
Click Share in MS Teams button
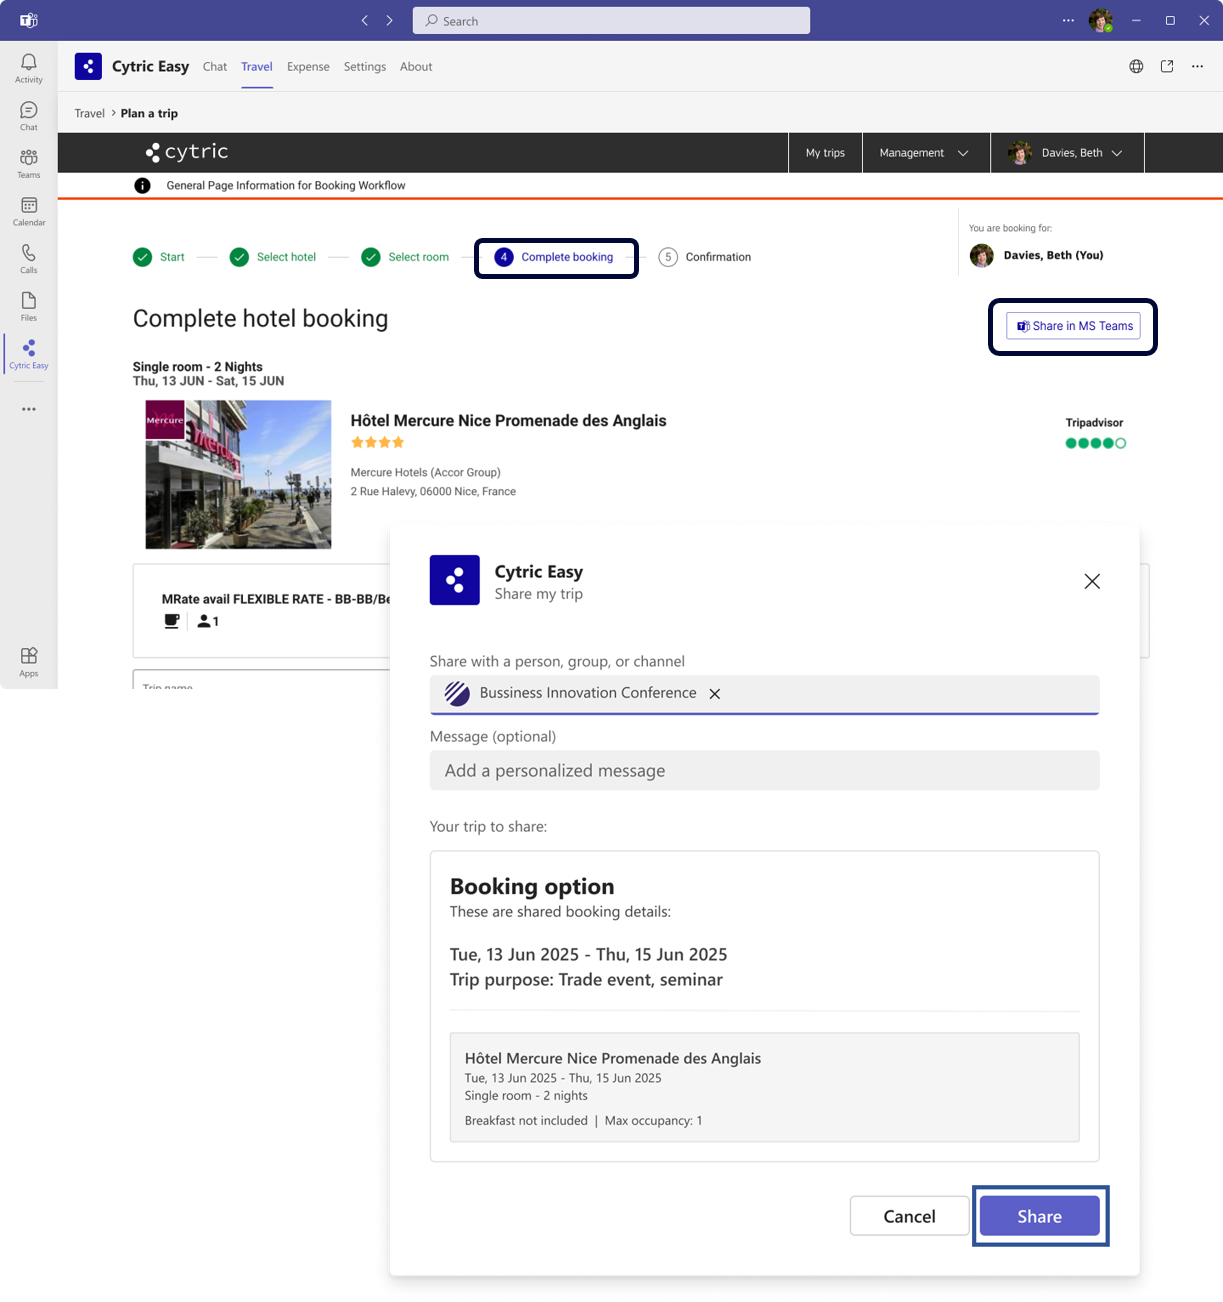tap(1073, 326)
